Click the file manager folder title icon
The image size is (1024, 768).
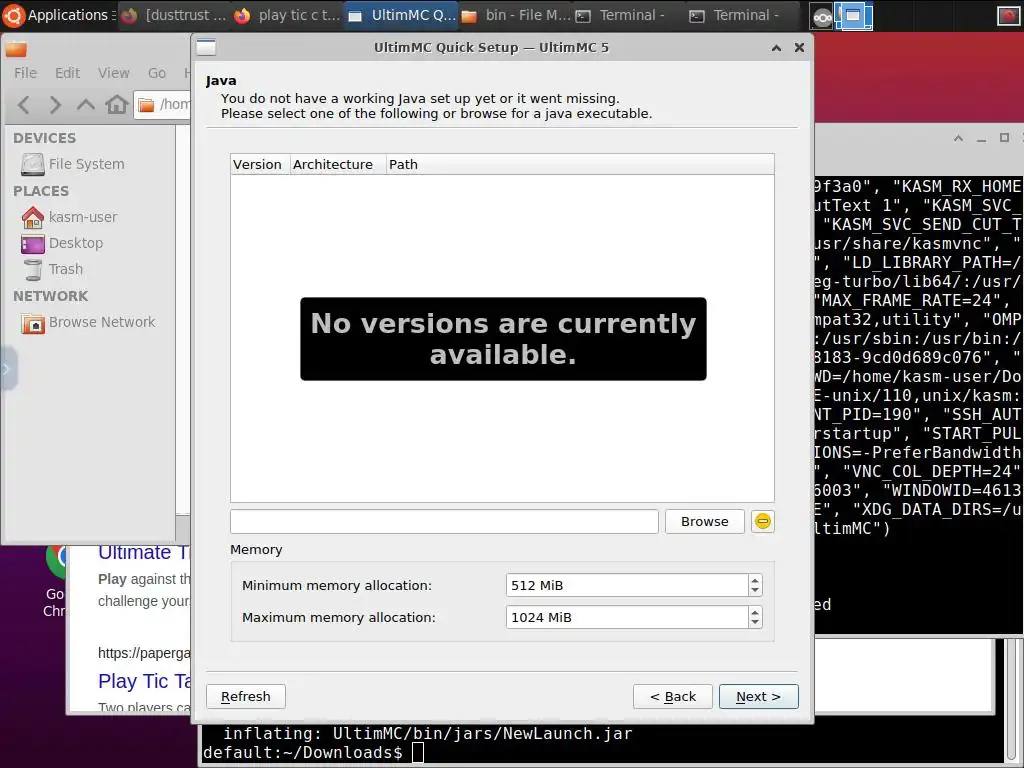(16, 48)
